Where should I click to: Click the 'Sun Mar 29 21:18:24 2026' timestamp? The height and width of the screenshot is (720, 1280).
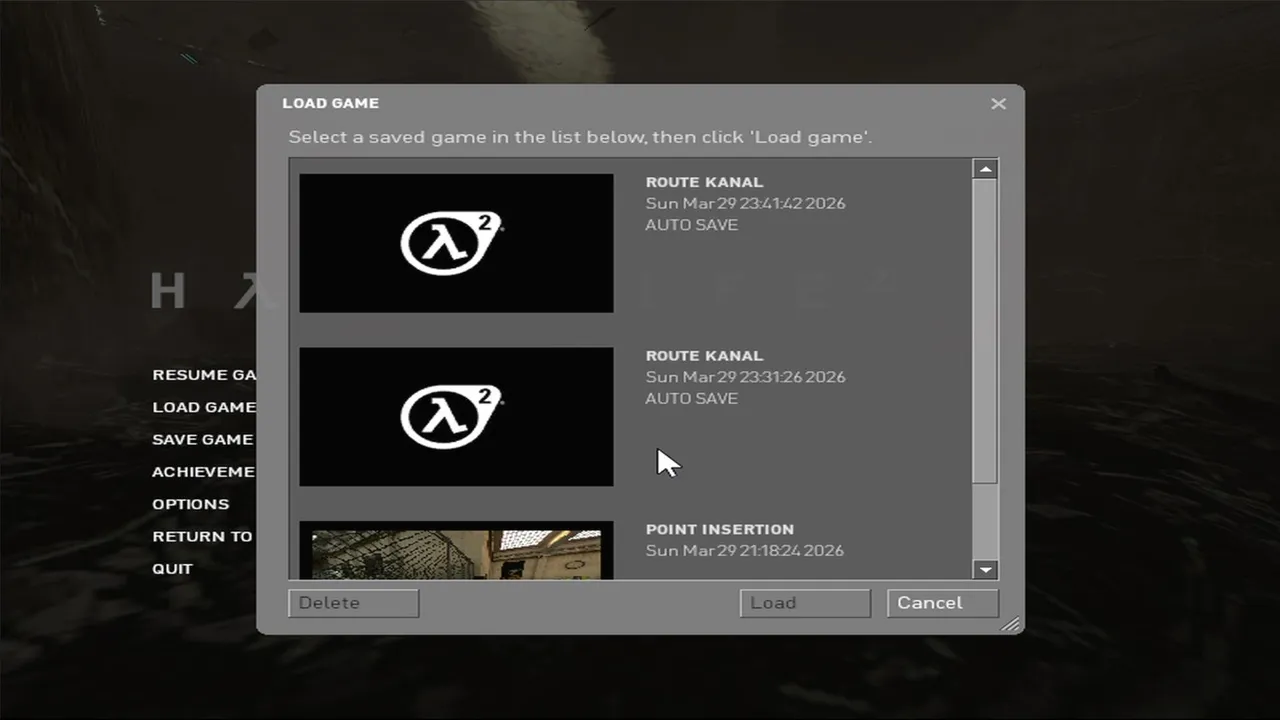pos(745,550)
